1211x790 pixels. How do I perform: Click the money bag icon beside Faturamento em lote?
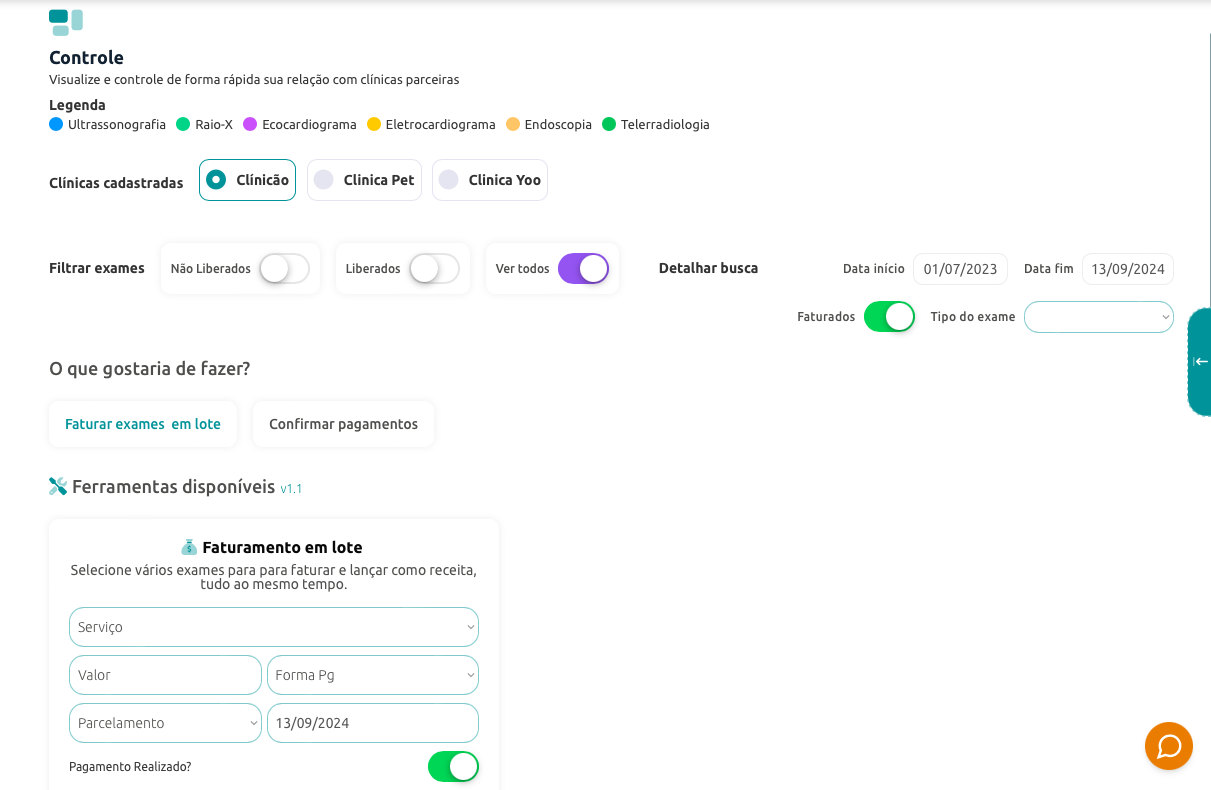point(189,547)
